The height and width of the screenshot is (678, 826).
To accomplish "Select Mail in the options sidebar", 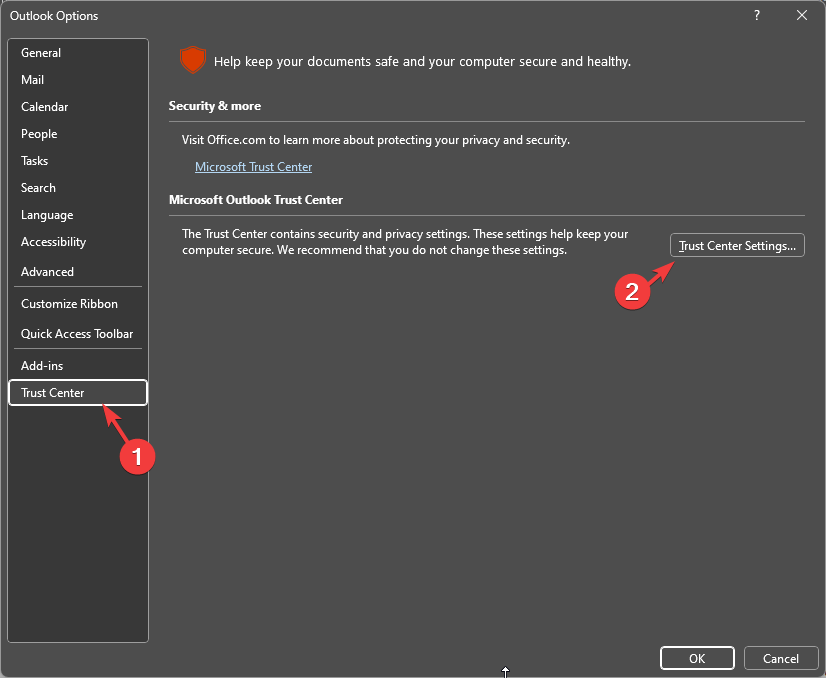I will (77, 80).
